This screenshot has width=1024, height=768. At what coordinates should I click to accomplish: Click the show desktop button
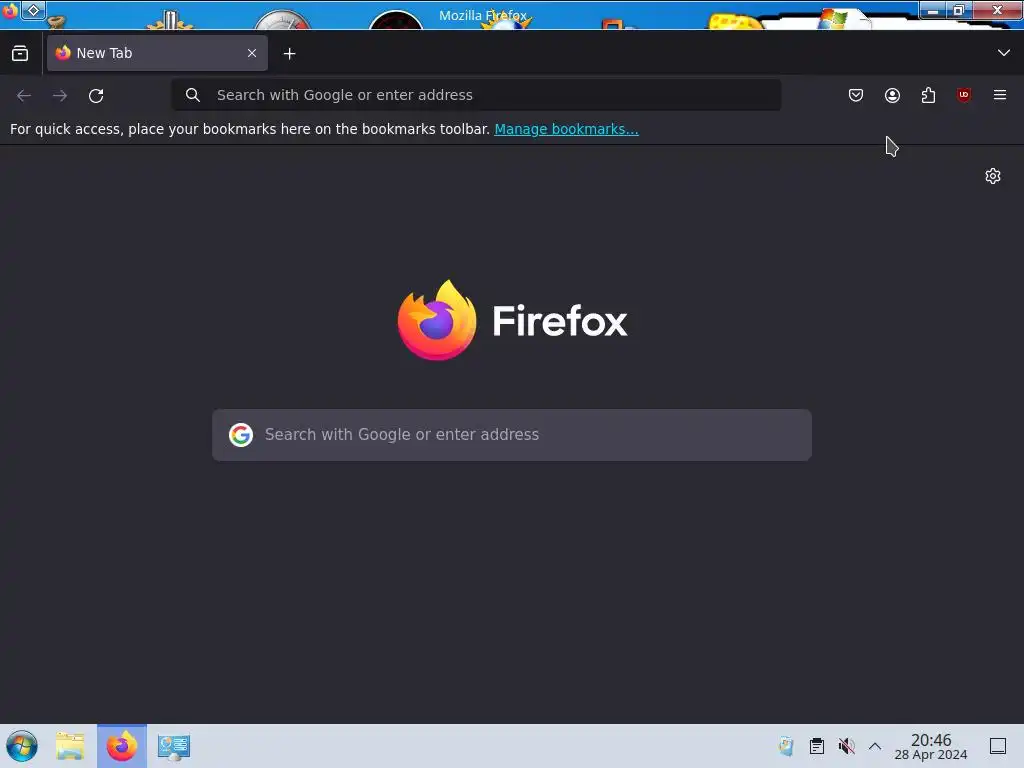coord(998,746)
